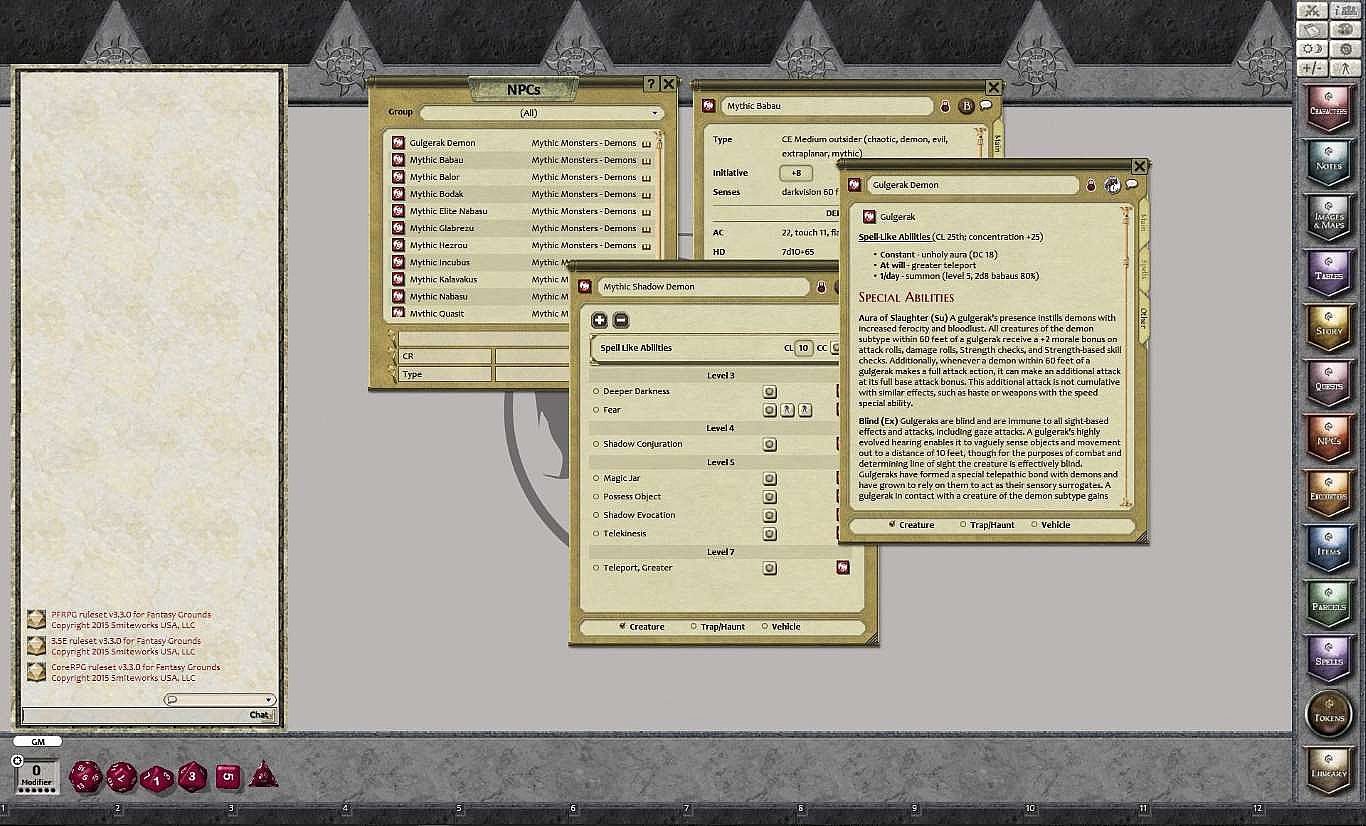
Task: Click the Modifier box in dice tray
Action: coord(37,774)
